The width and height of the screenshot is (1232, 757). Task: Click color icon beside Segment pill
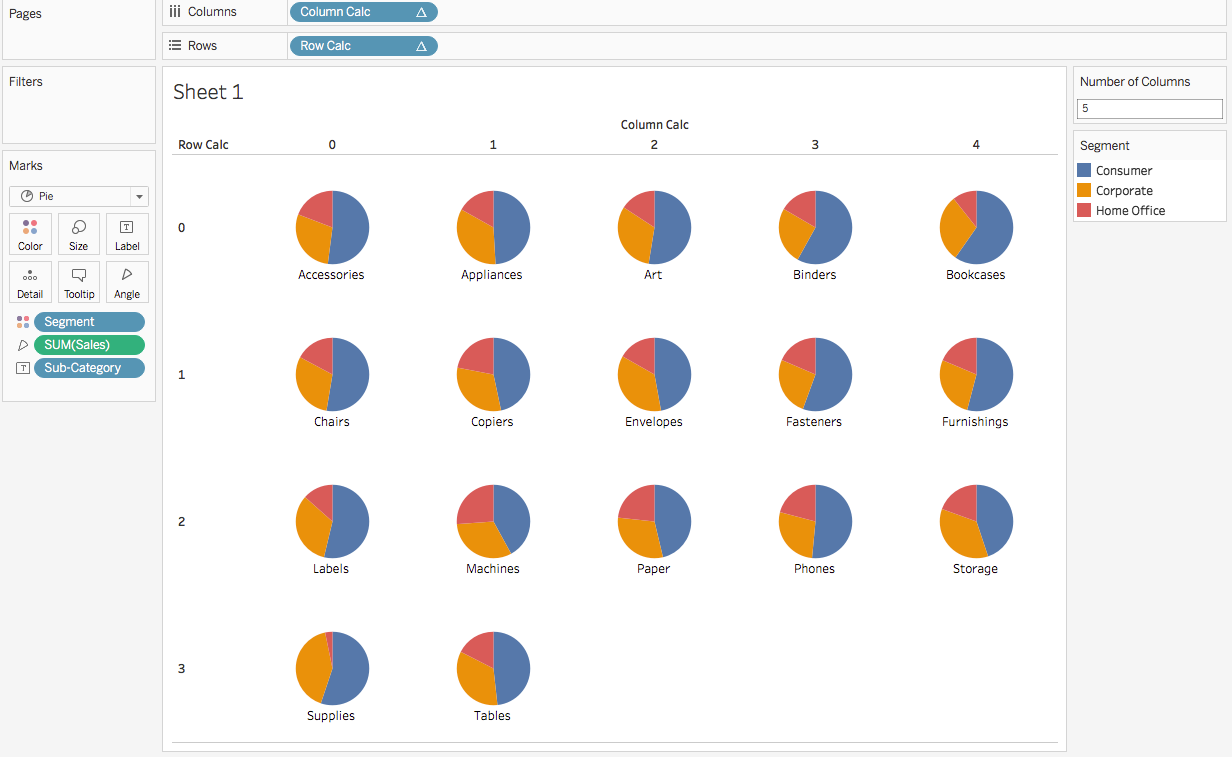click(x=23, y=322)
